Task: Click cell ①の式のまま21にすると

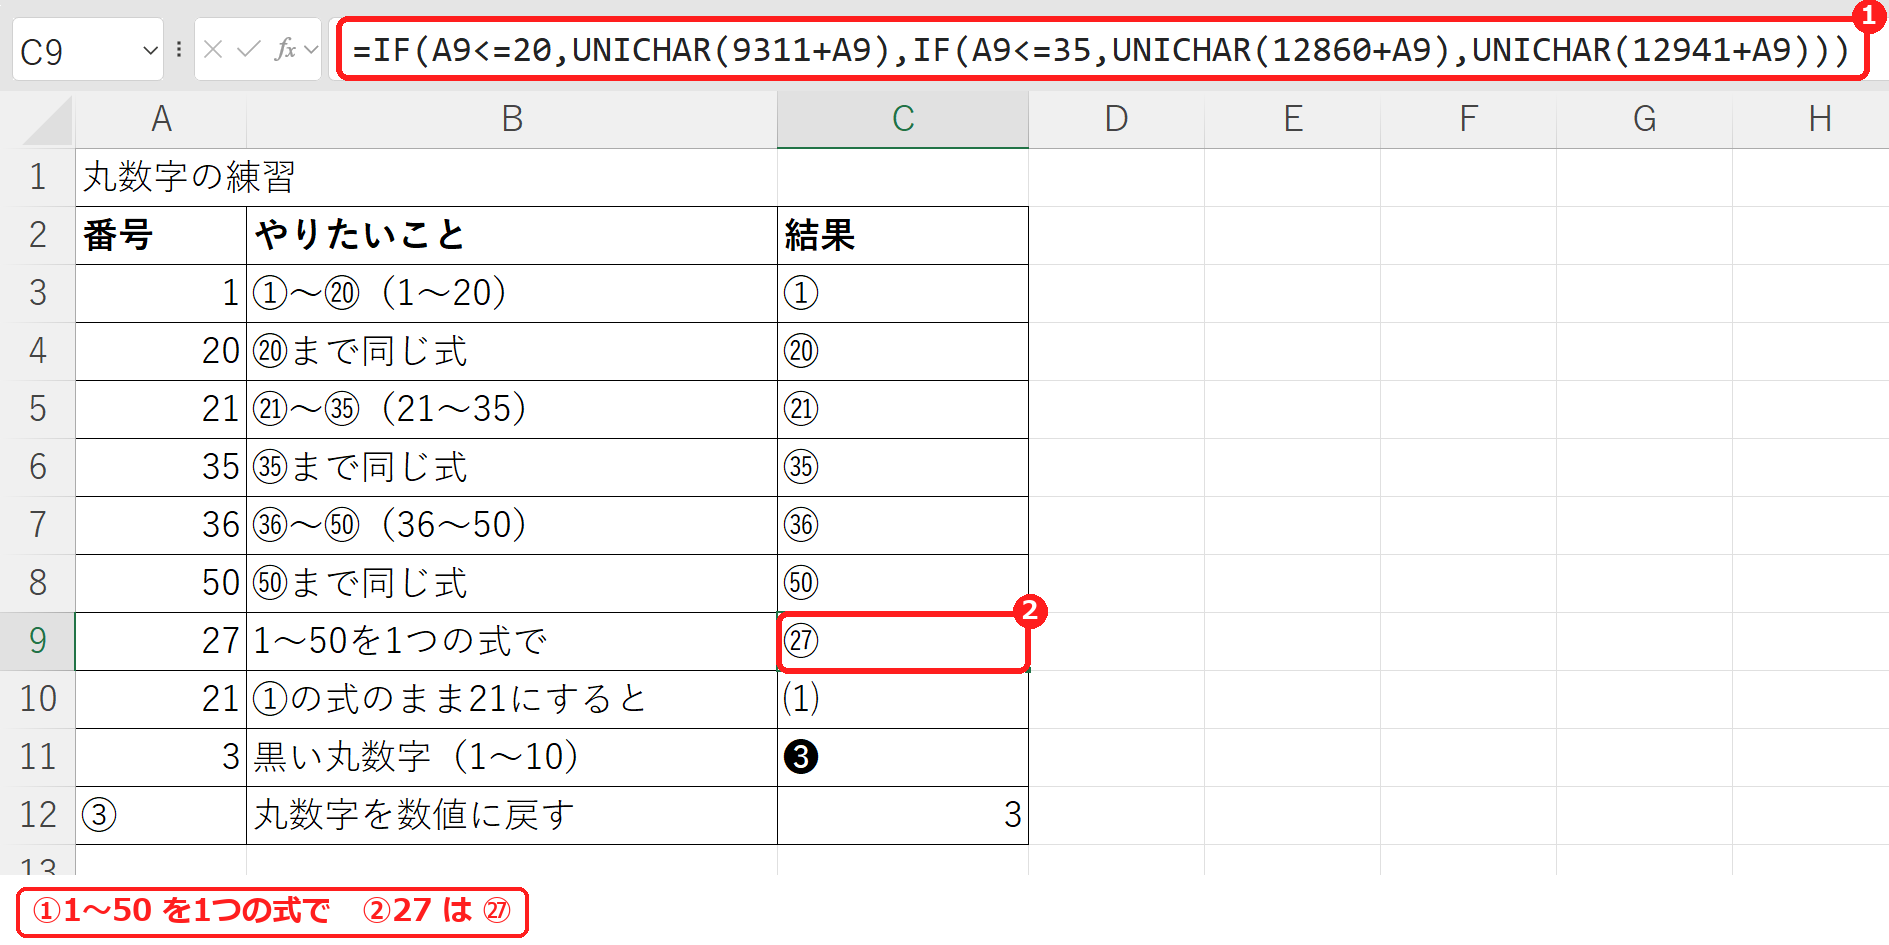Action: pos(512,699)
